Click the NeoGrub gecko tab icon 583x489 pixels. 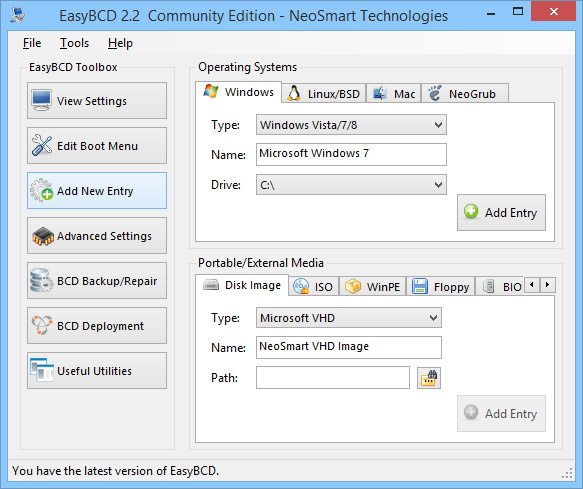[434, 93]
